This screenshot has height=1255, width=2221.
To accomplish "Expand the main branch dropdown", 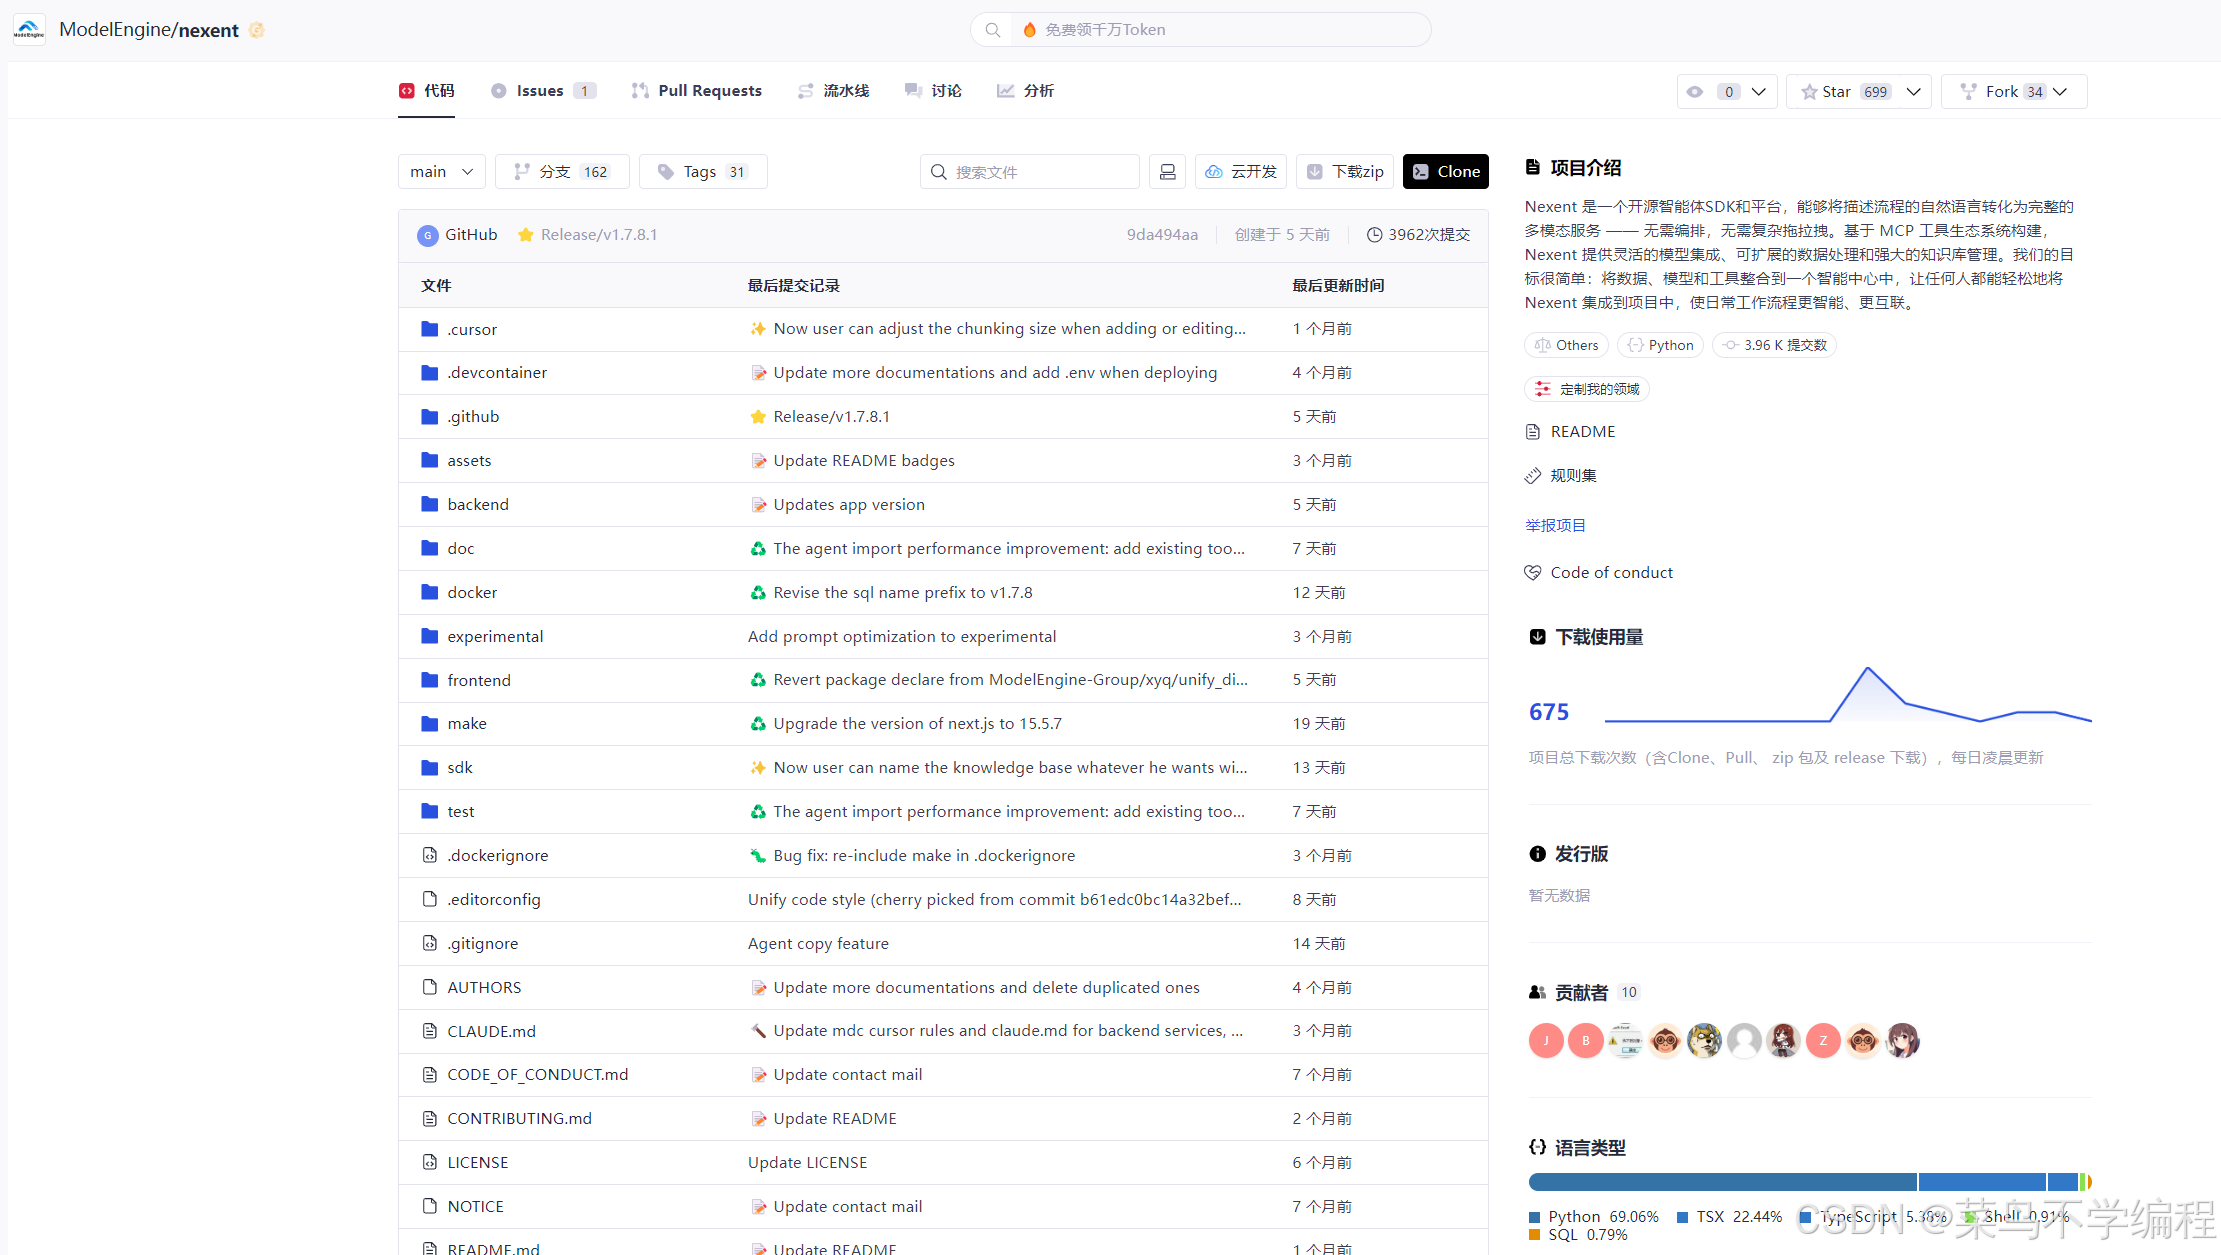I will 441,172.
